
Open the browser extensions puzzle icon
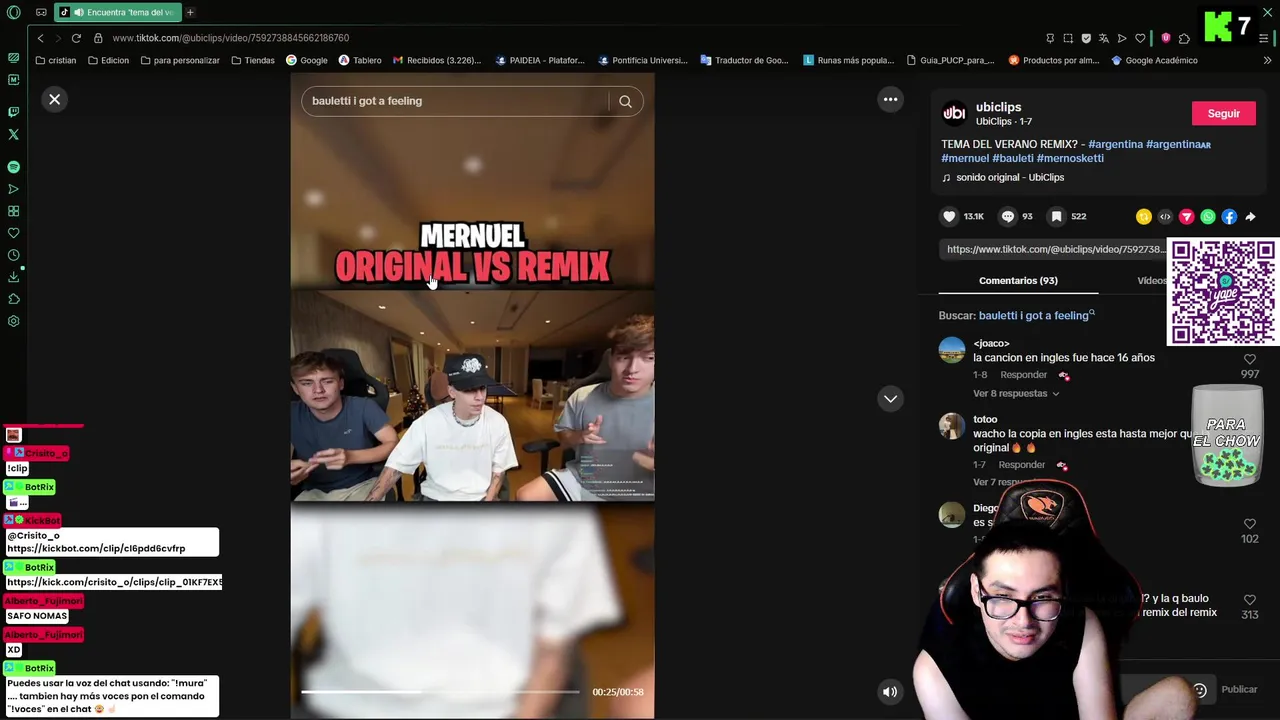[1184, 38]
